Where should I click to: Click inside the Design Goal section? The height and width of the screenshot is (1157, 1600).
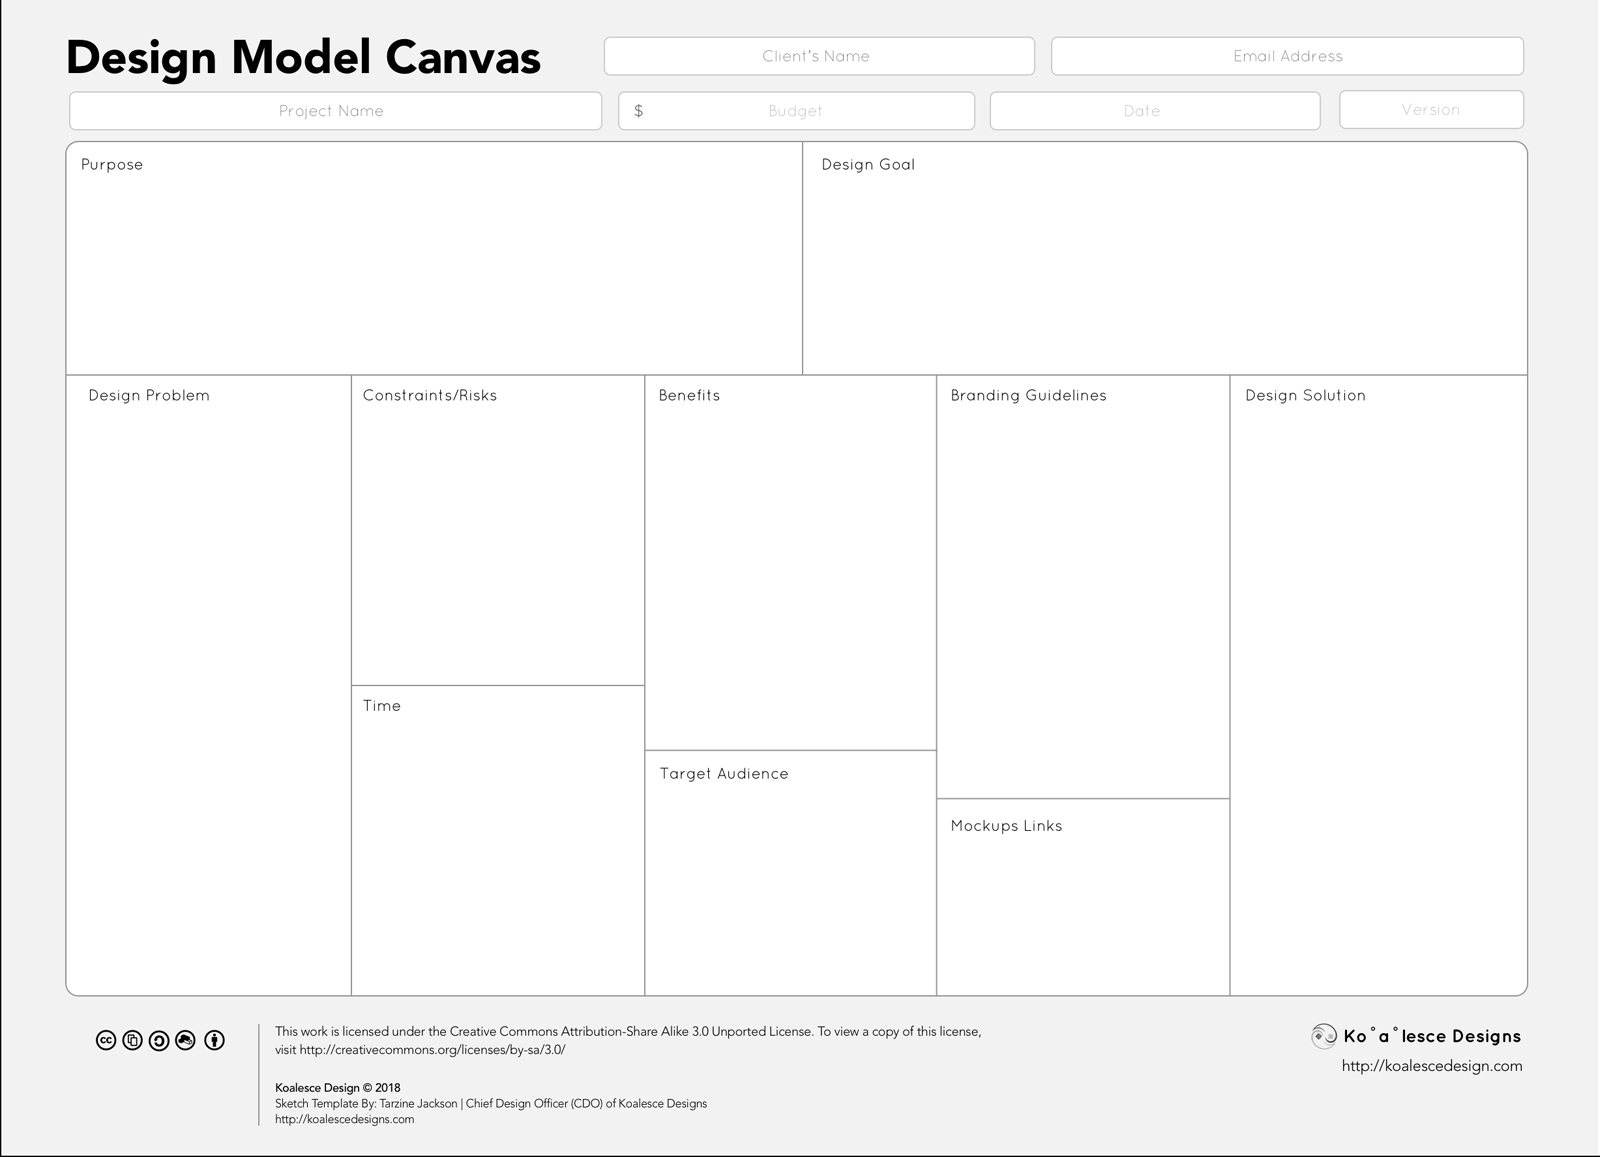[x=1165, y=260]
